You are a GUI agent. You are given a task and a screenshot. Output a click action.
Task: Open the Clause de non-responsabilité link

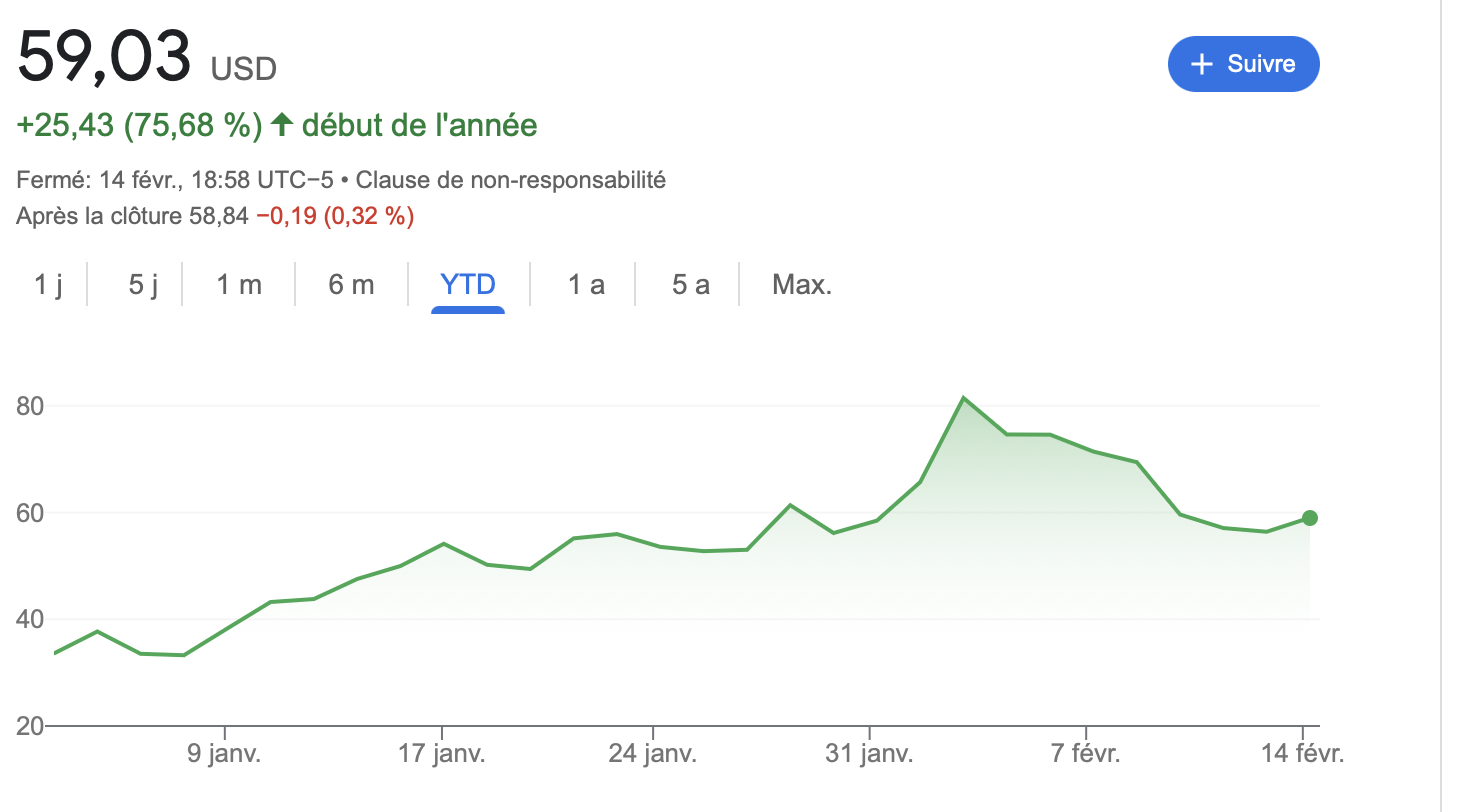coord(511,181)
